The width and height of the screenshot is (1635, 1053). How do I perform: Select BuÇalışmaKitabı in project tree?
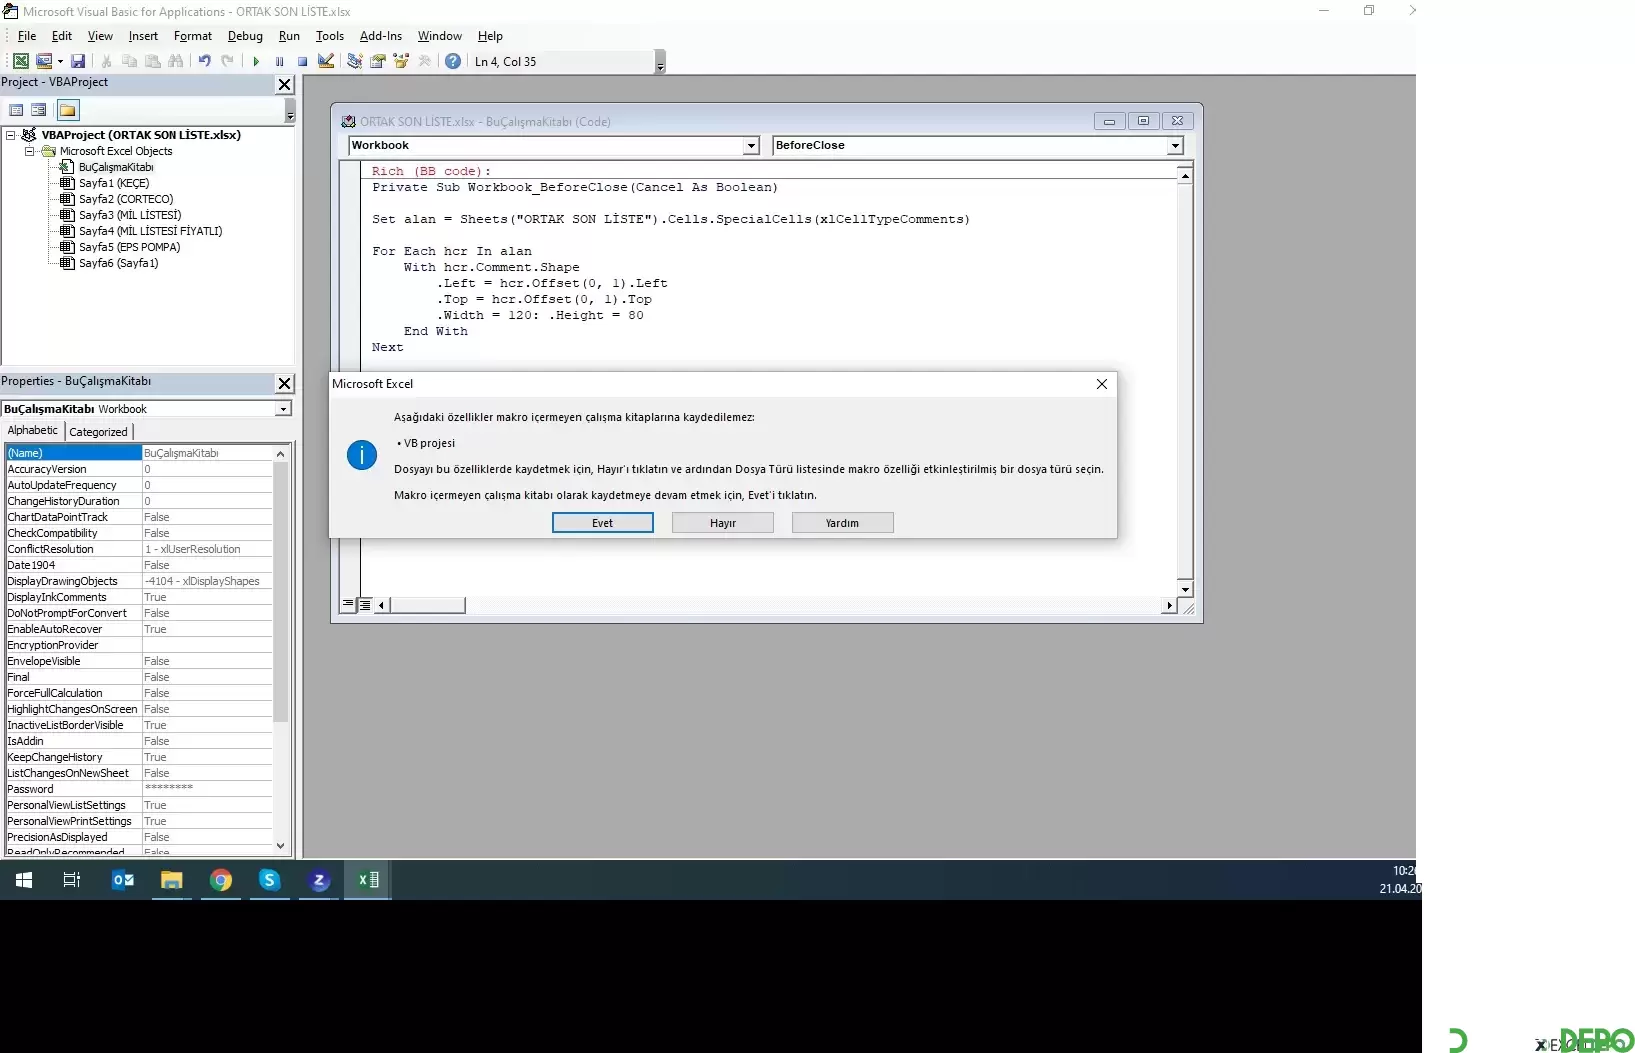coord(116,167)
